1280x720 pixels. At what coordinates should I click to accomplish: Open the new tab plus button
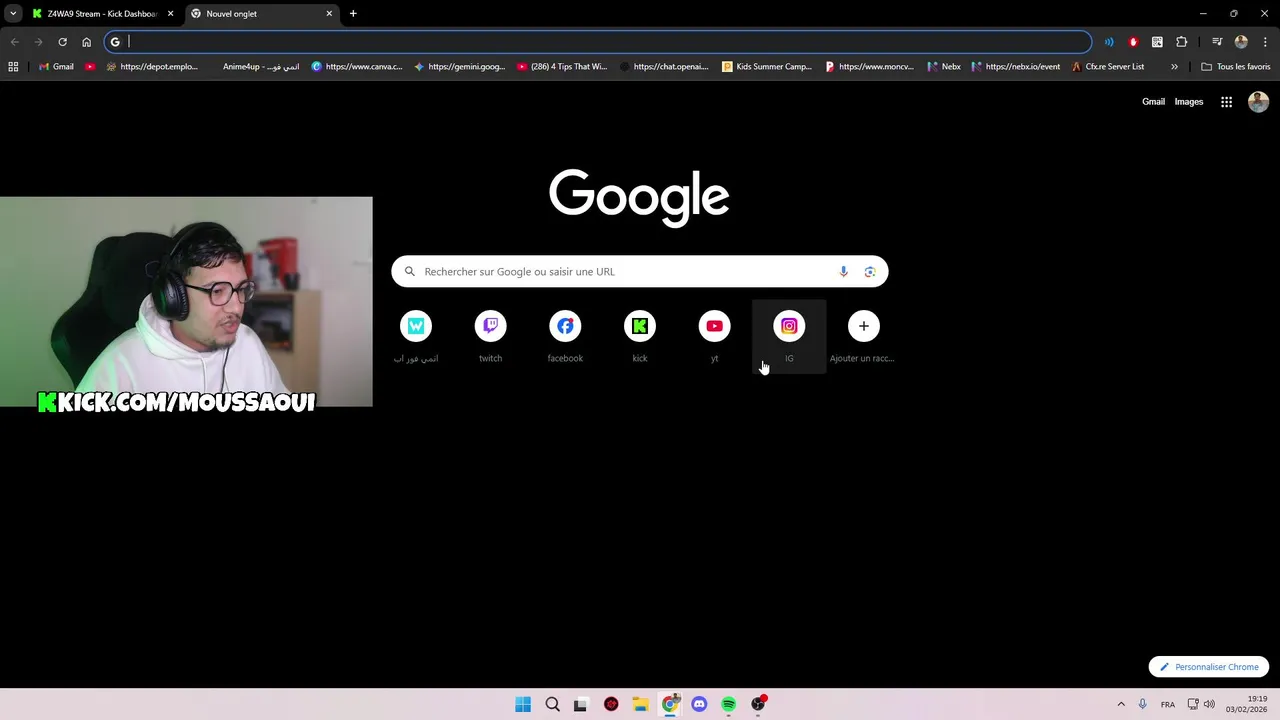pos(353,14)
